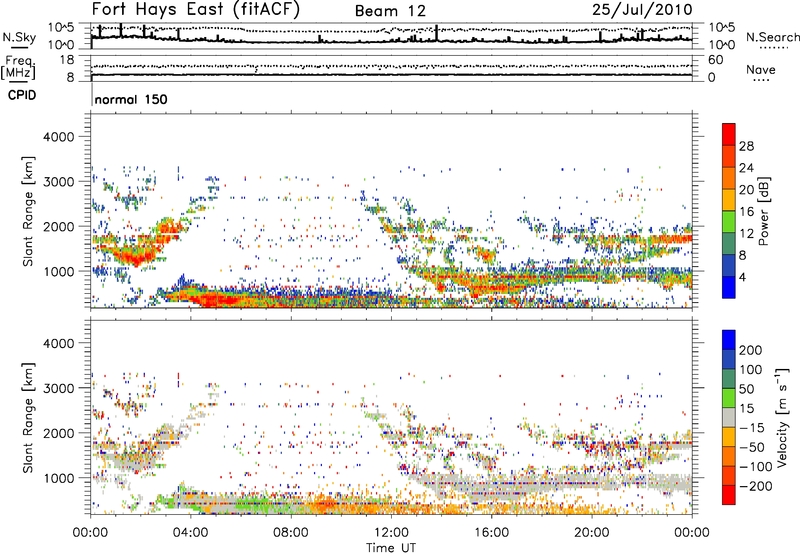Click the '20:00' time axis label

pos(592,533)
